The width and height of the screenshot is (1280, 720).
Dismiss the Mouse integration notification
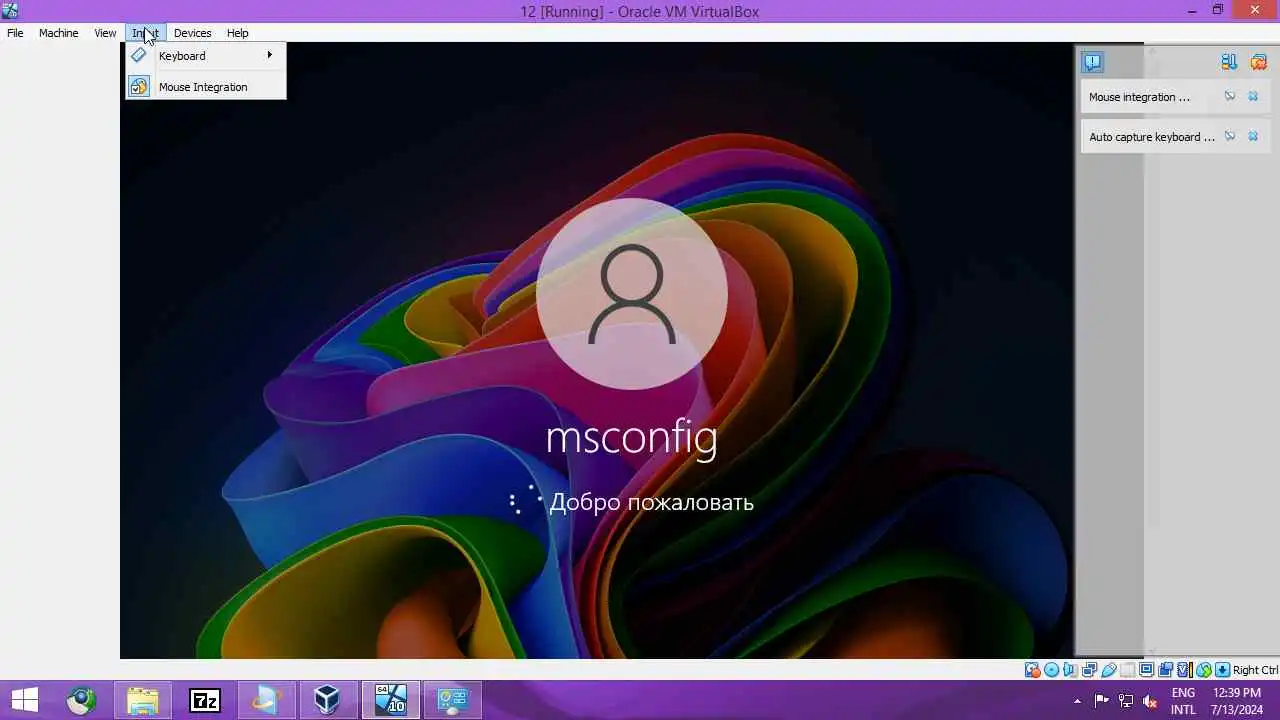[1253, 97]
